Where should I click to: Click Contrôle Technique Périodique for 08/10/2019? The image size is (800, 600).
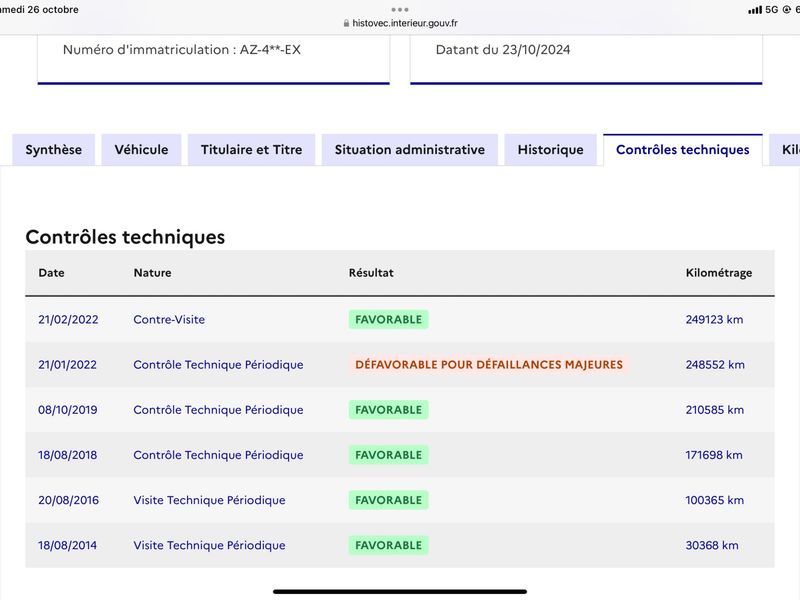218,410
